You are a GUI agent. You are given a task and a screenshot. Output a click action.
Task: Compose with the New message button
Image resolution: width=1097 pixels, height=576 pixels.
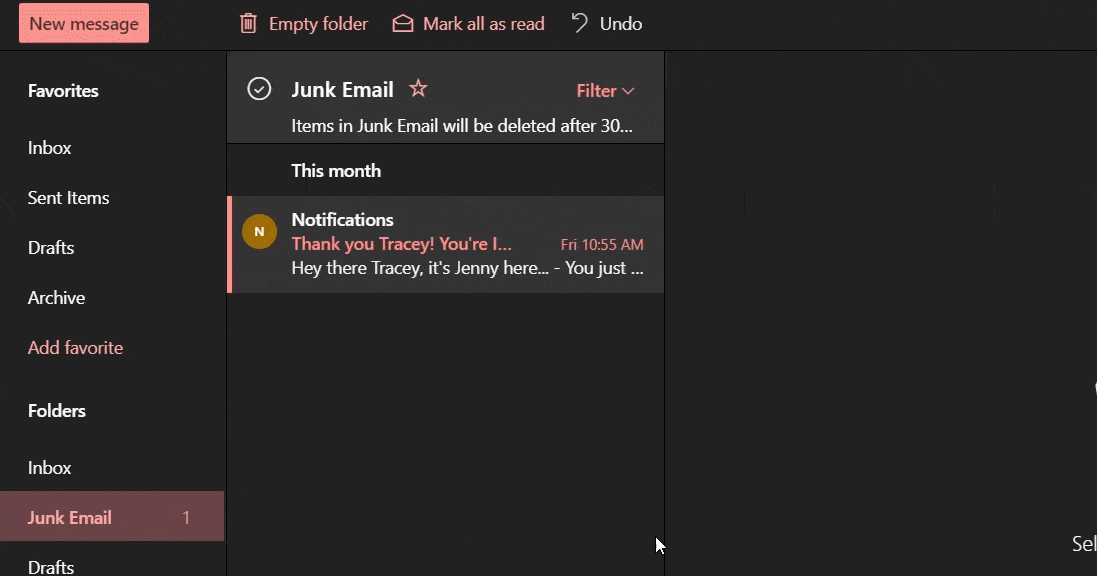tap(84, 23)
